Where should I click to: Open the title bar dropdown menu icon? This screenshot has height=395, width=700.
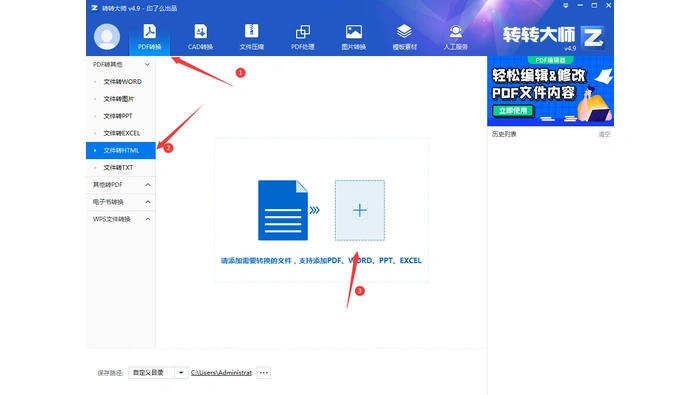pyautogui.click(x=566, y=6)
